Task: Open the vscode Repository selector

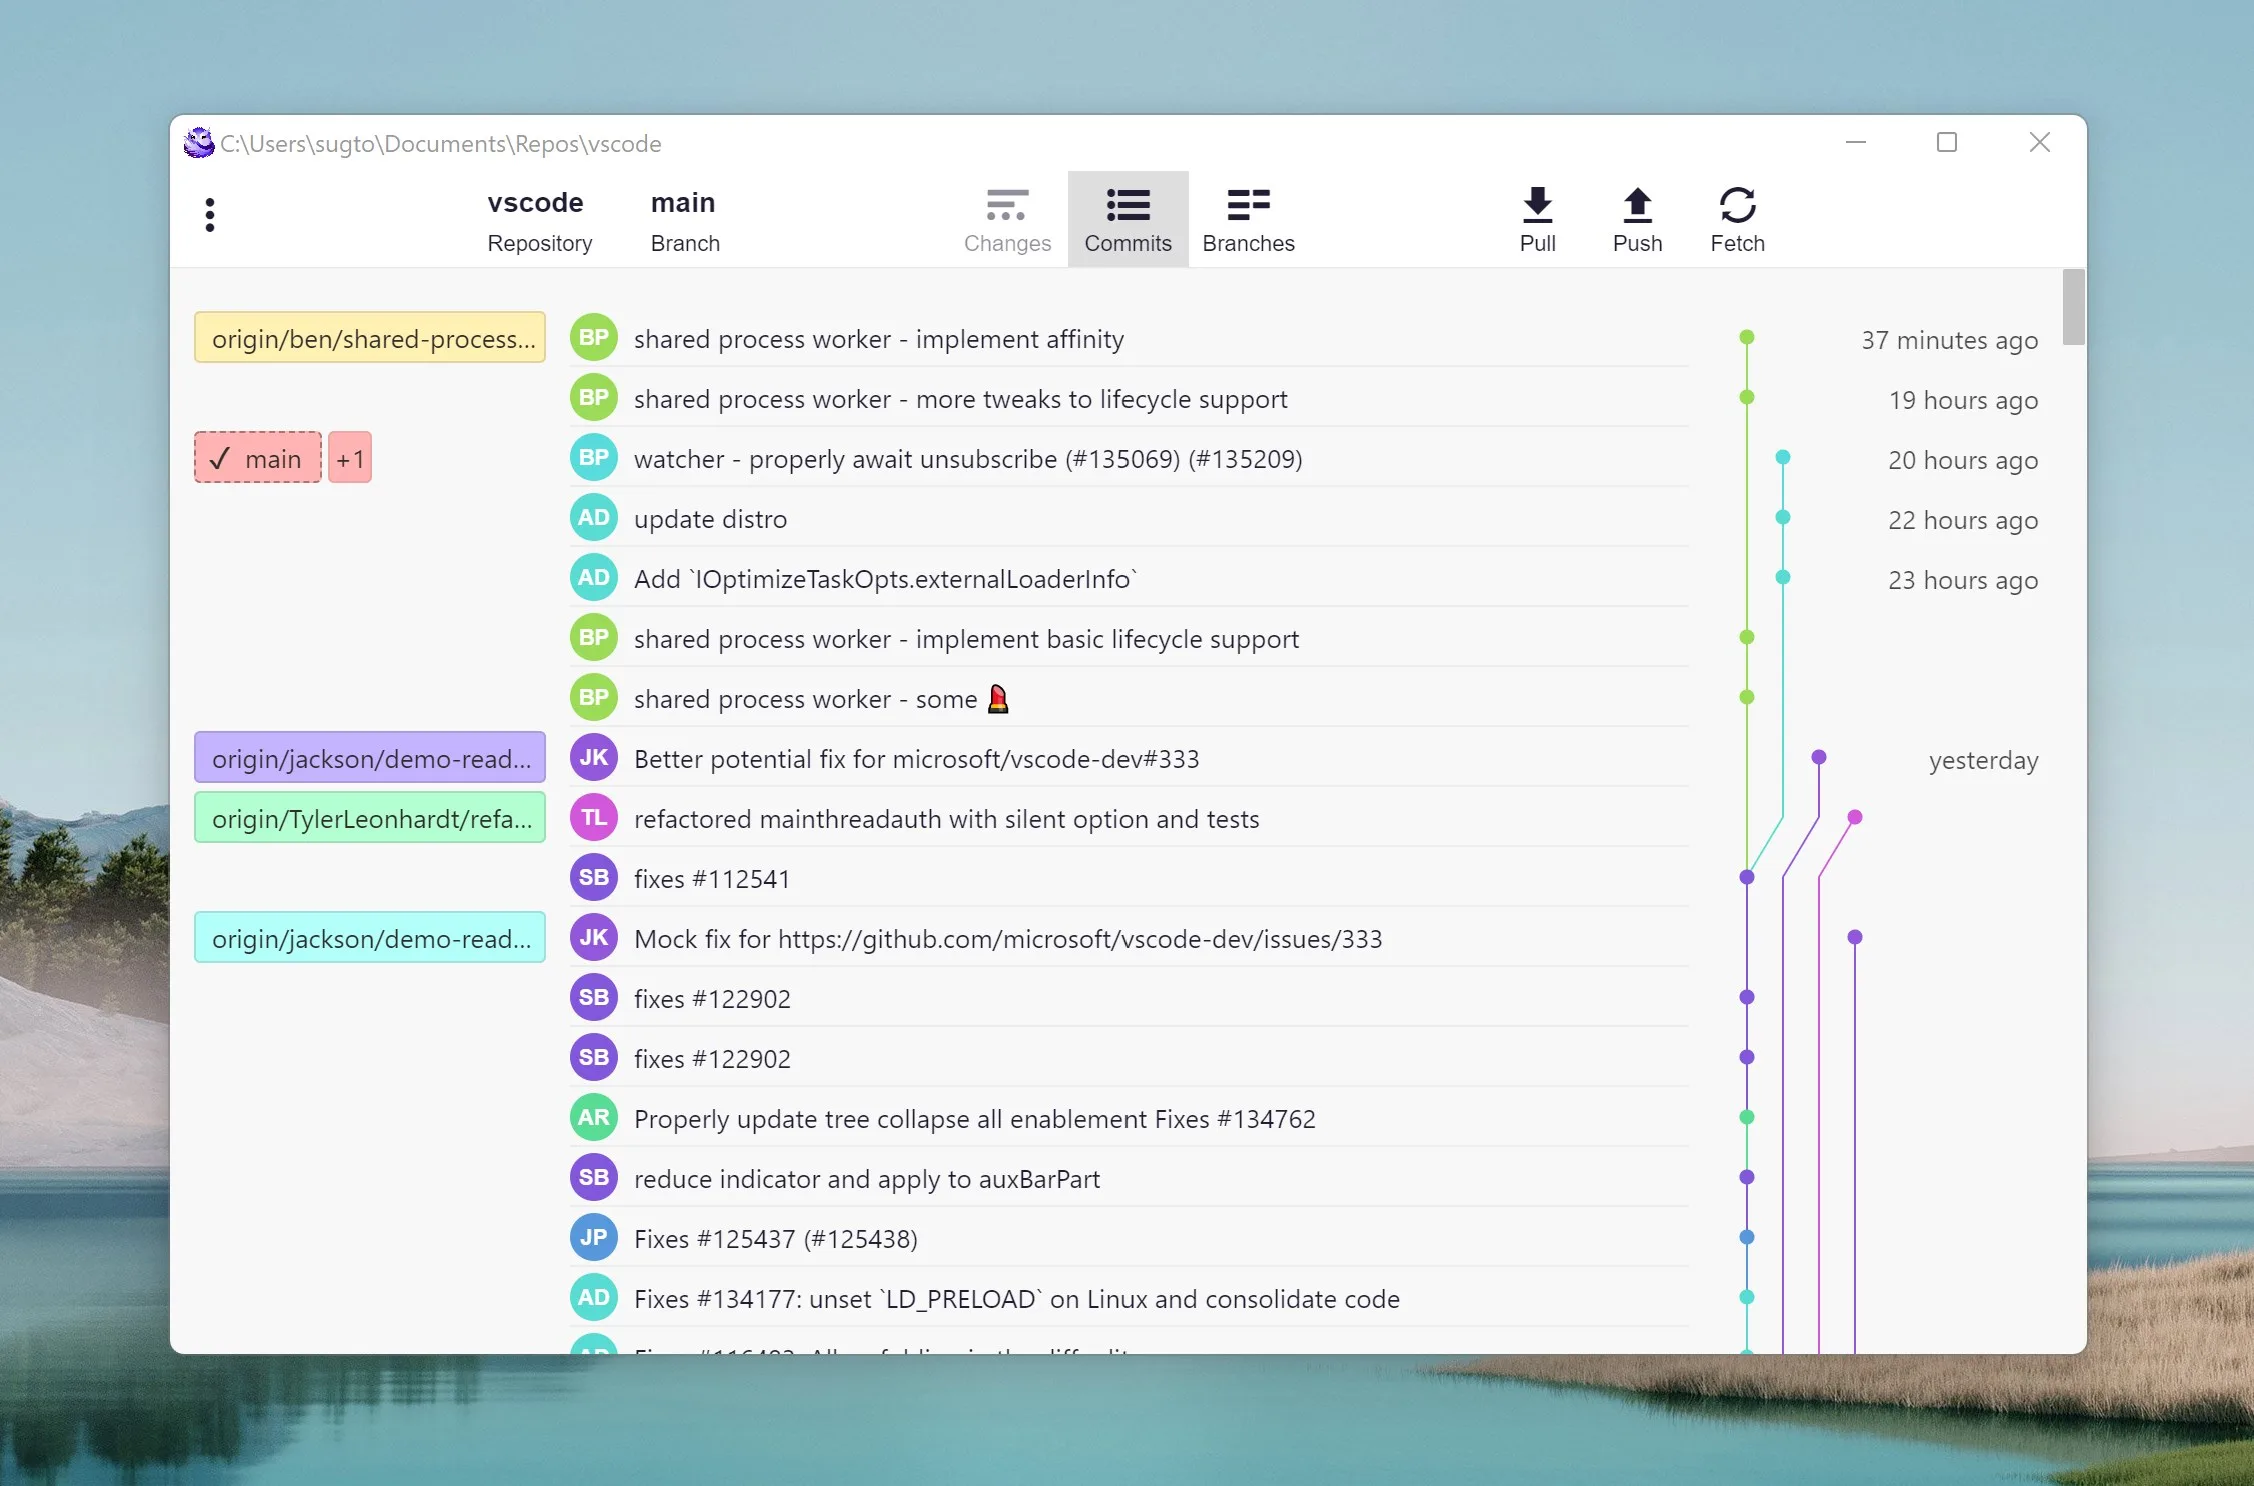Action: point(539,221)
